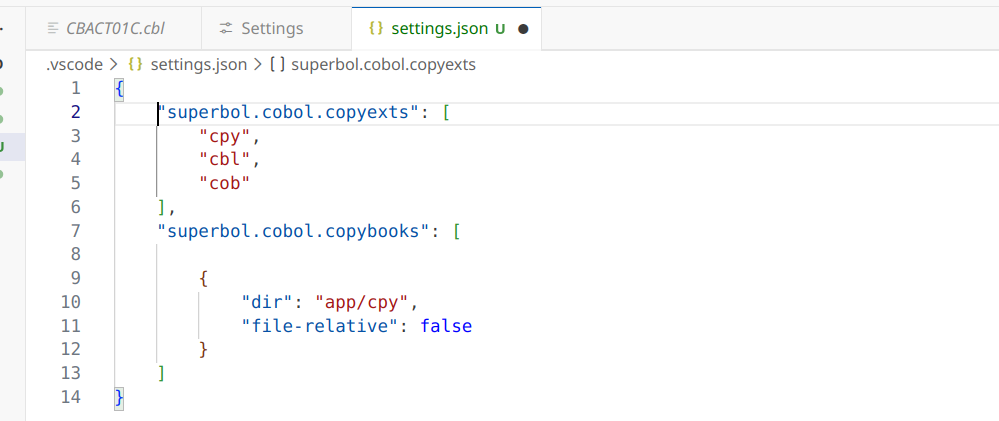
Task: Click the file icon on CBACT01C.cbl tab
Action: (x=53, y=29)
